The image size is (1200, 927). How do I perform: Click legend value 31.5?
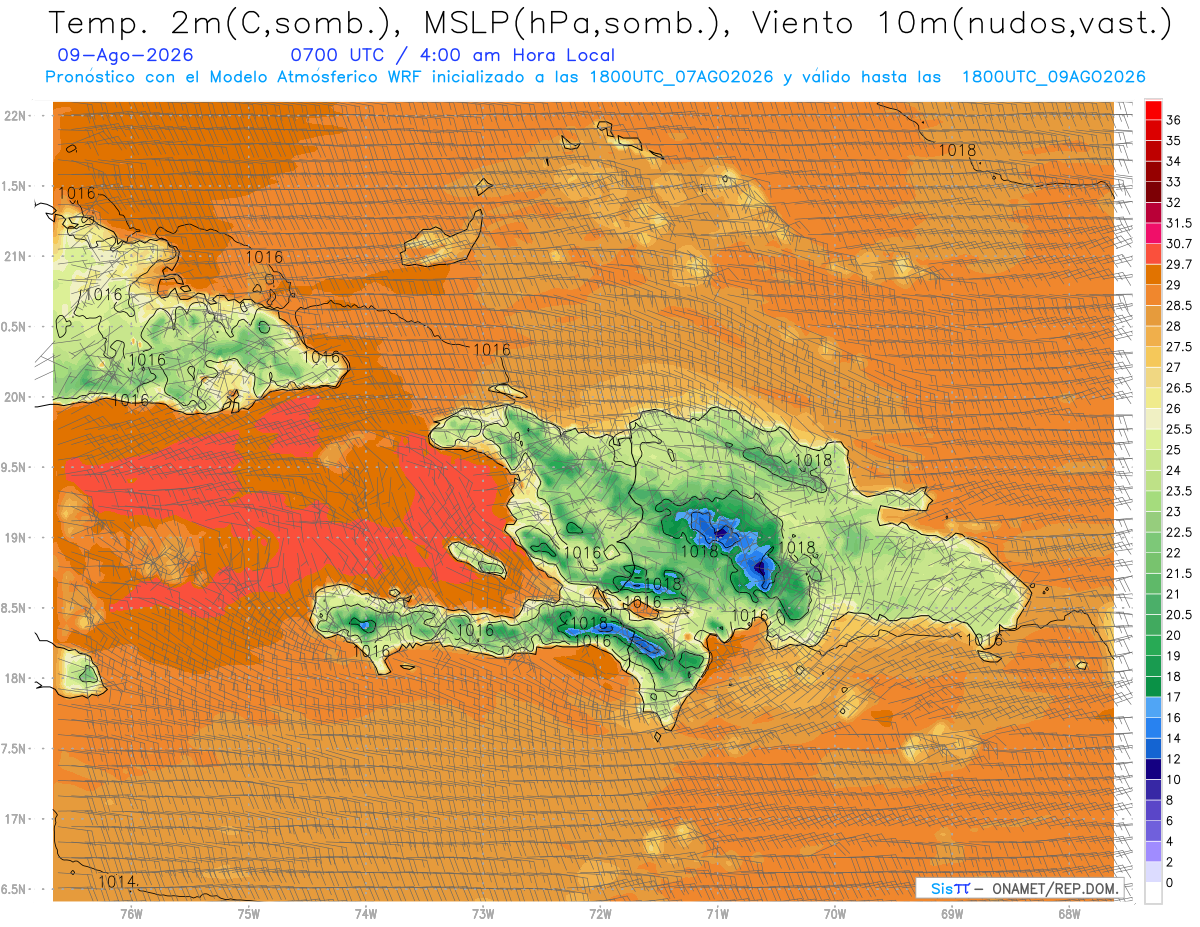[x=1178, y=223]
